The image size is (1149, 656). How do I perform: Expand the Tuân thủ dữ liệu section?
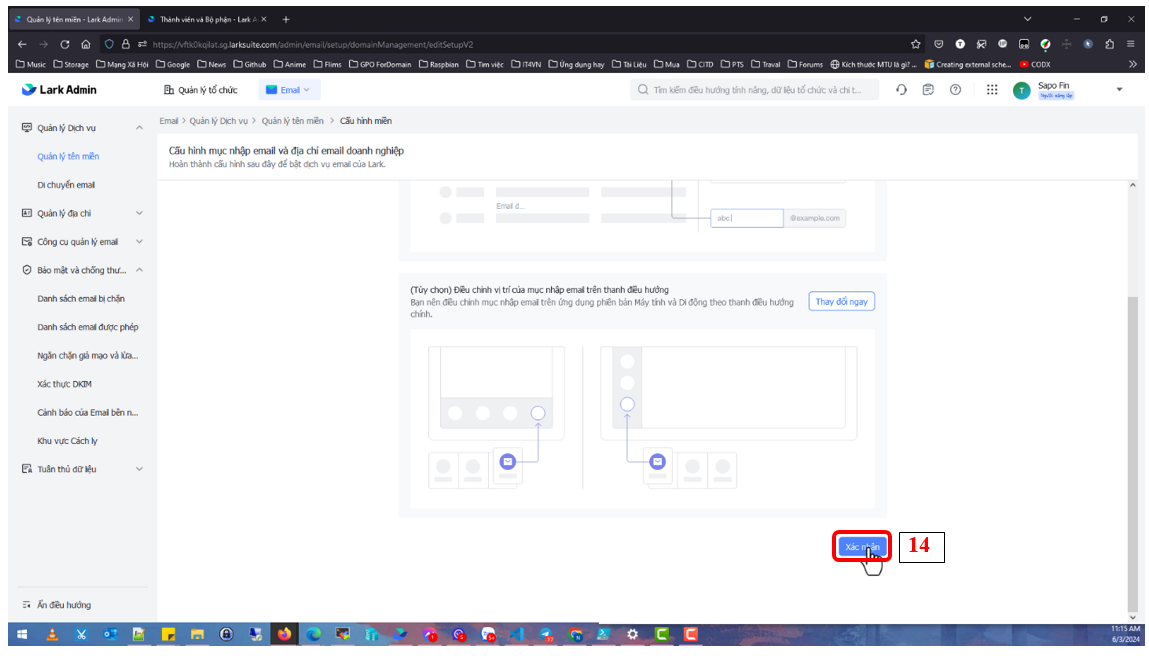[139, 469]
